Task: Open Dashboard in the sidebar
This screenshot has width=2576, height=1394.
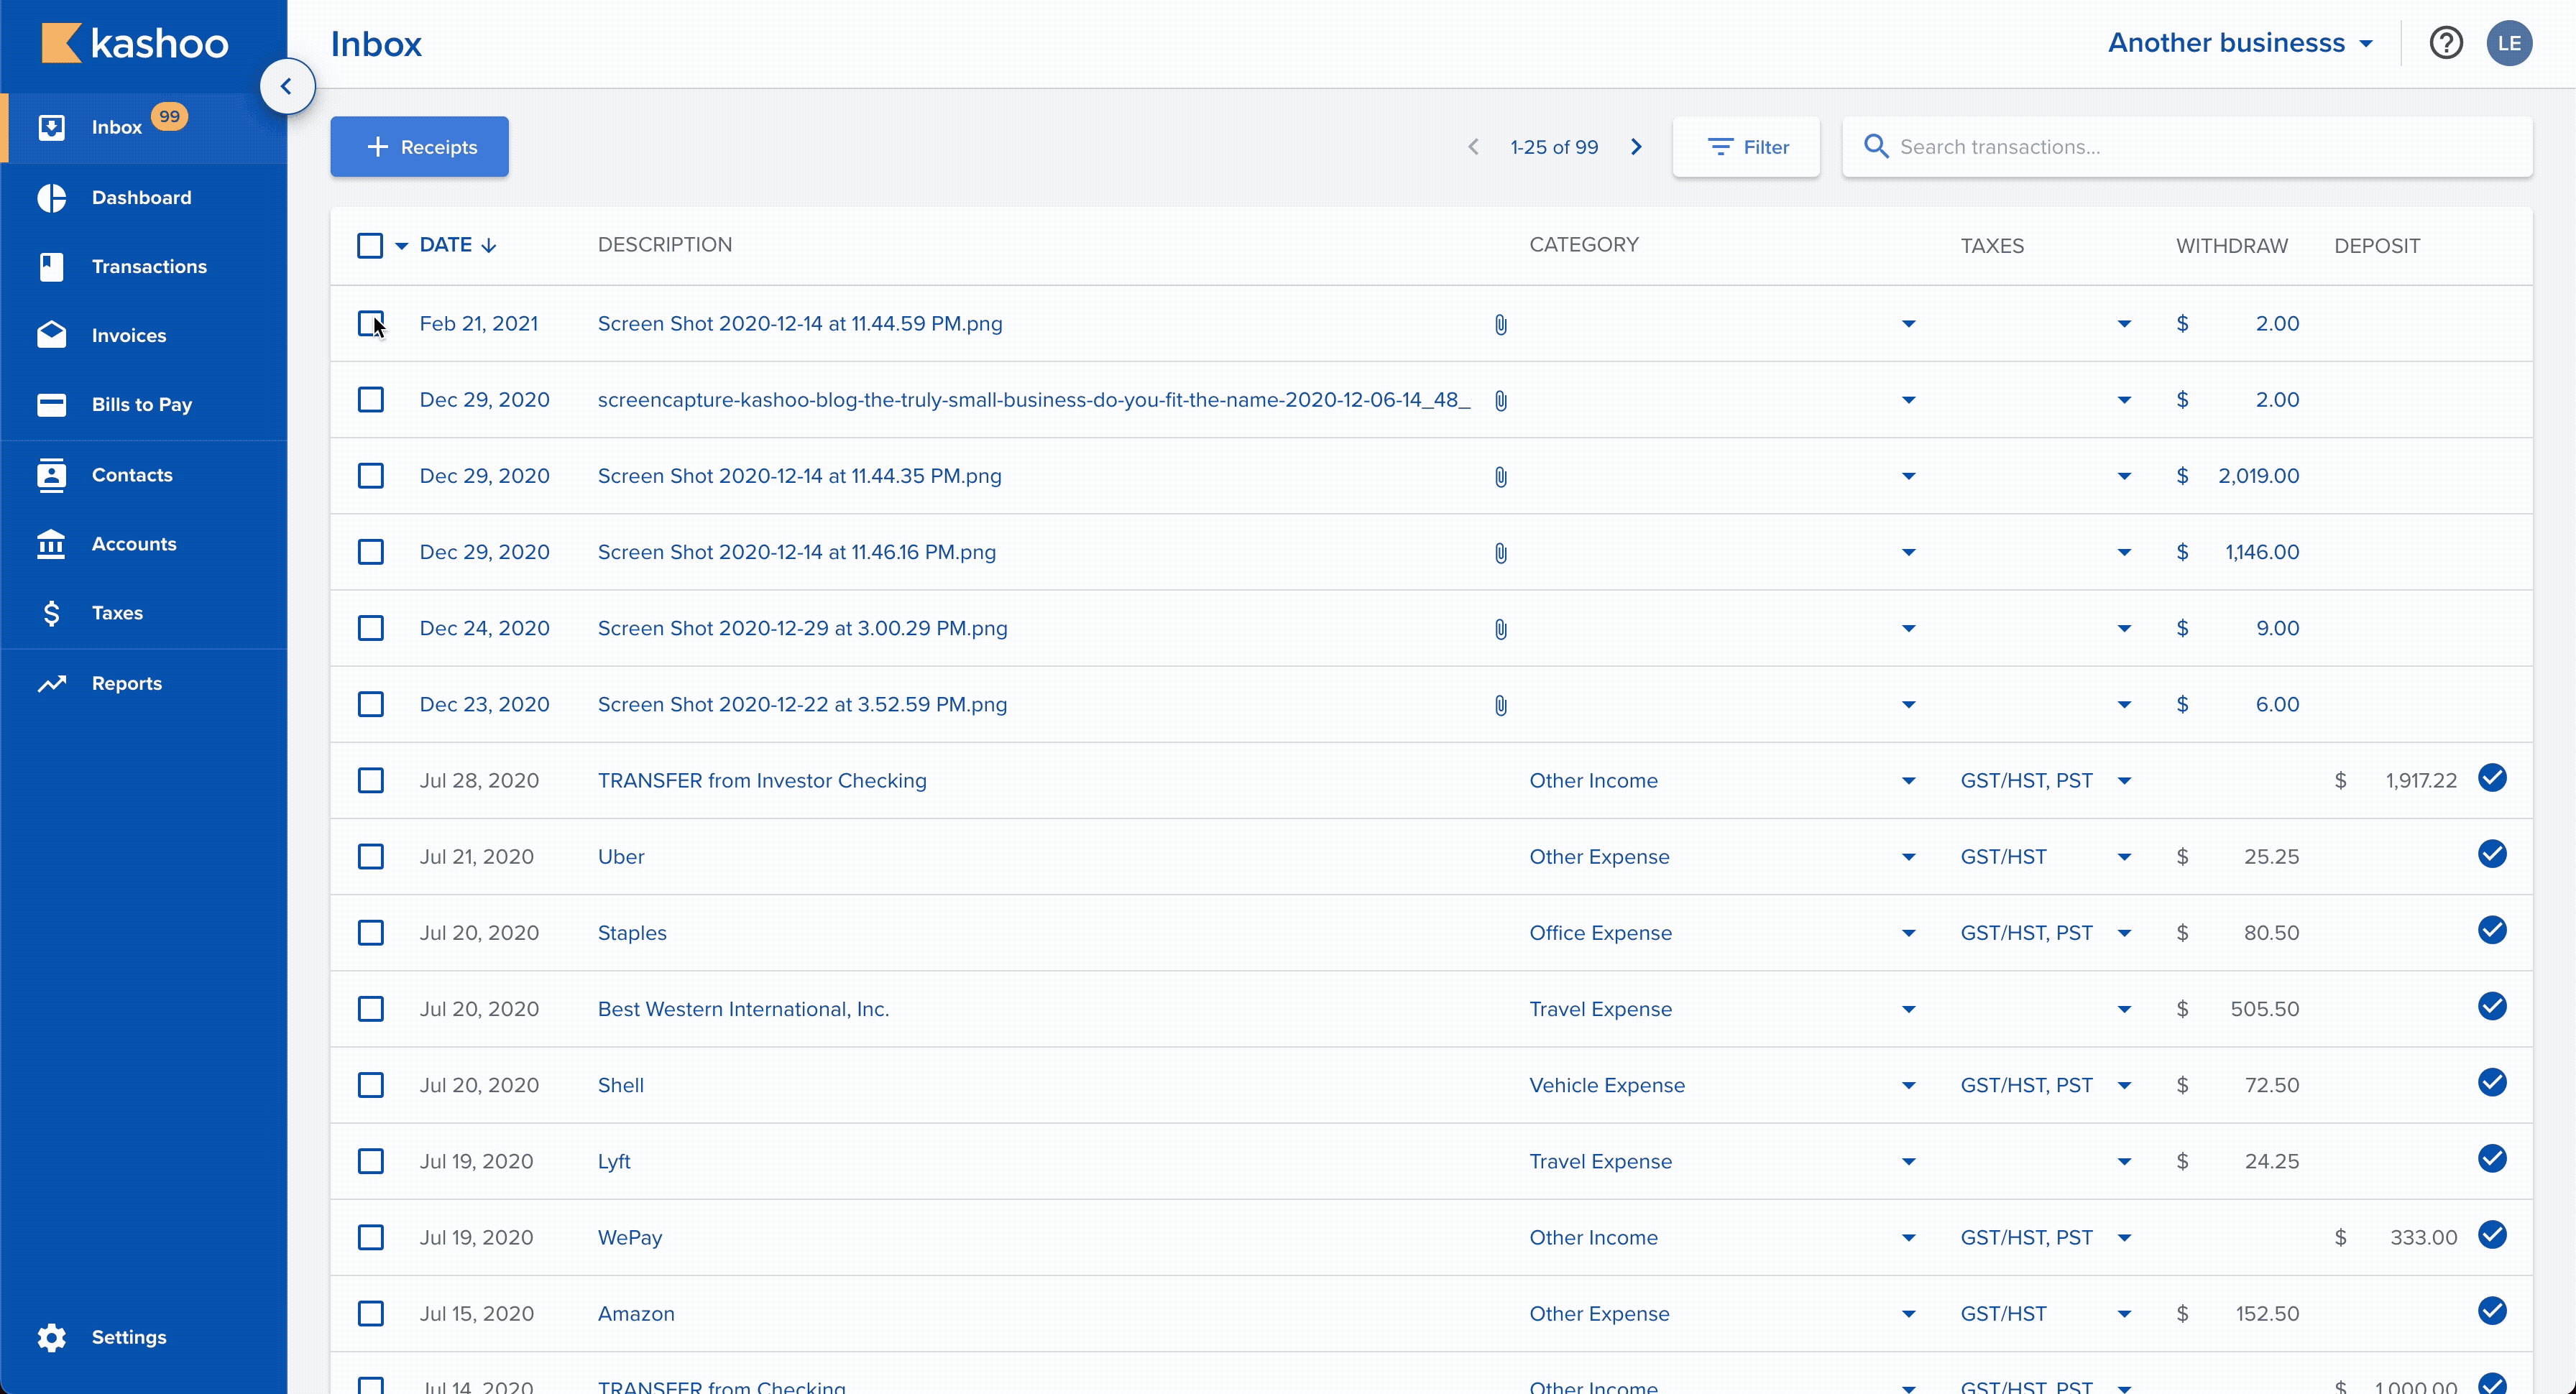Action: coord(144,198)
